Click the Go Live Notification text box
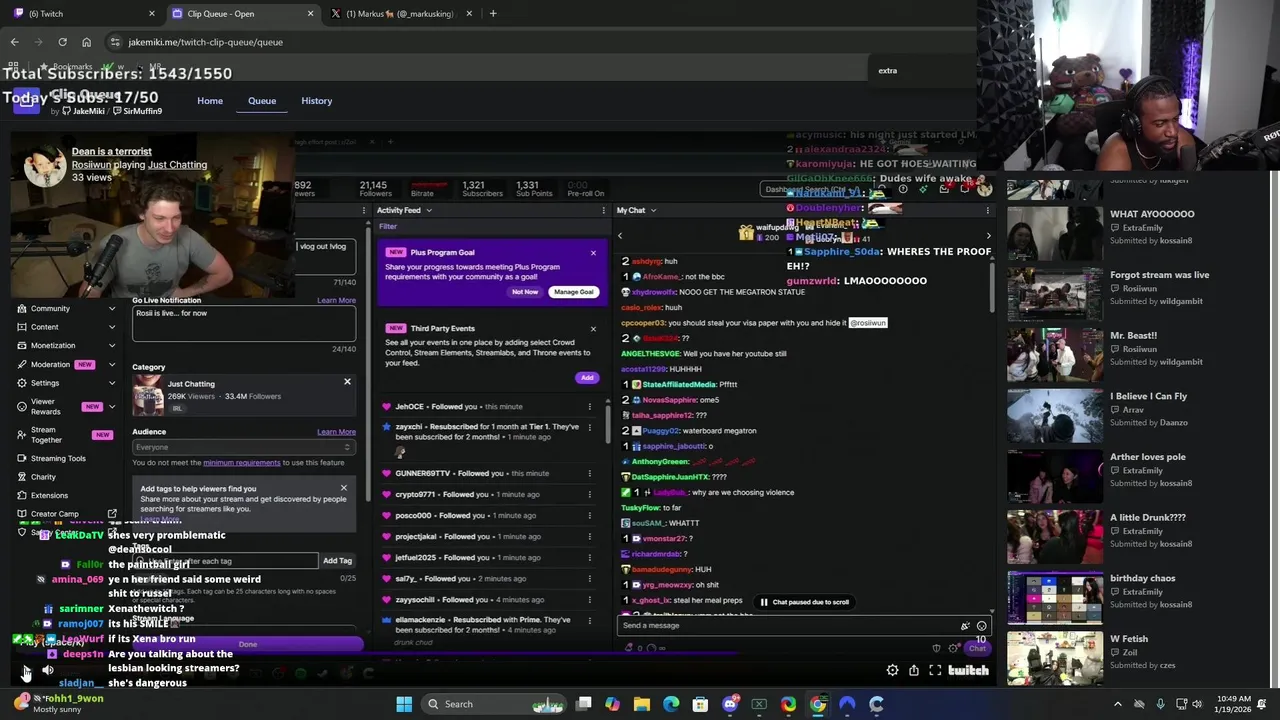 [244, 323]
